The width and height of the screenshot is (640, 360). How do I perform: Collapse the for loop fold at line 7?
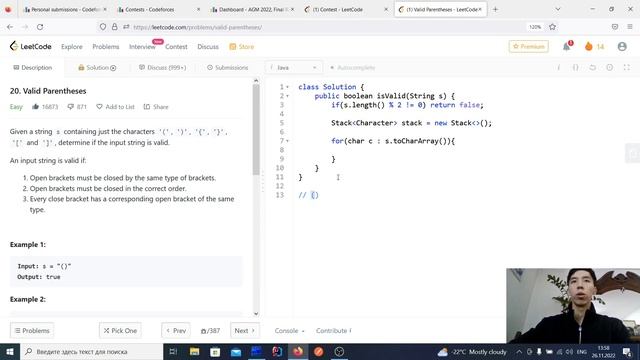287,141
